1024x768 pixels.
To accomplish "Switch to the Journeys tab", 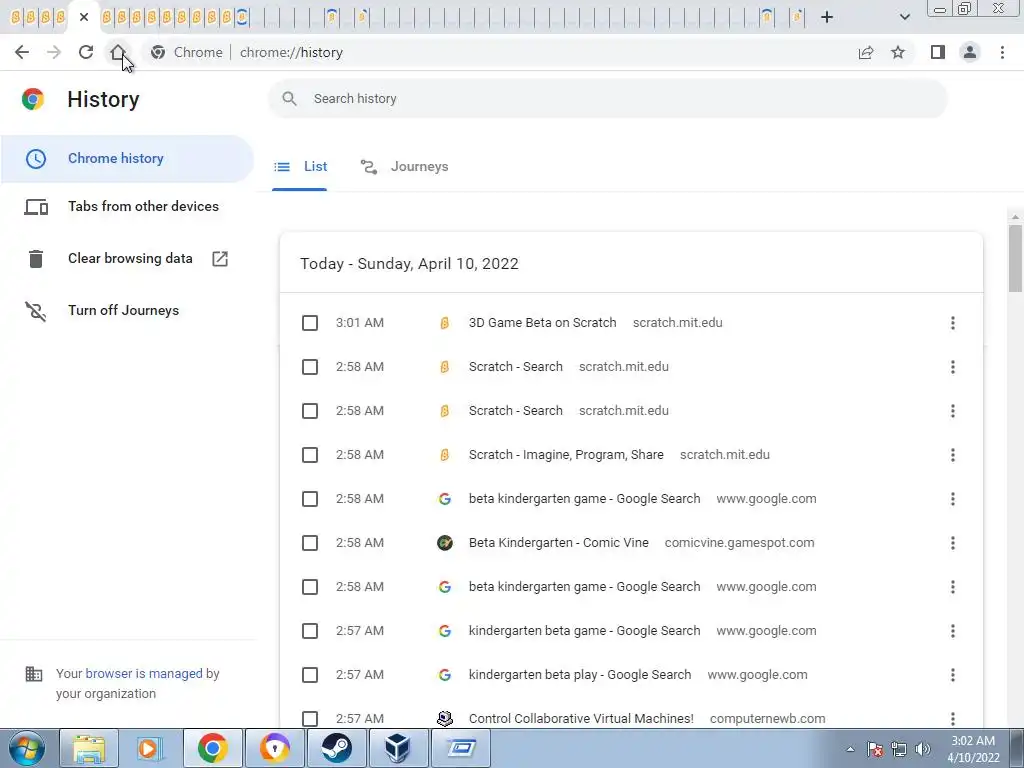I will tap(404, 167).
